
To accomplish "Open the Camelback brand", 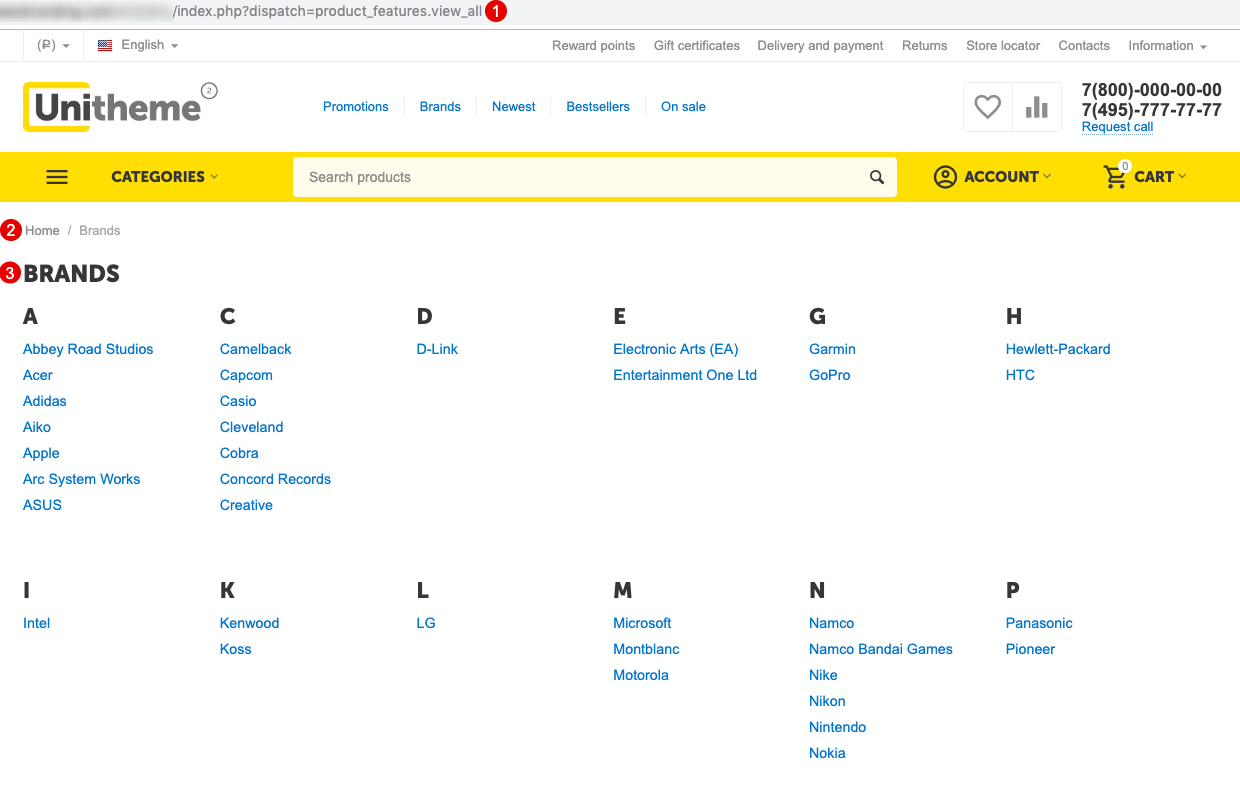I will pos(256,349).
